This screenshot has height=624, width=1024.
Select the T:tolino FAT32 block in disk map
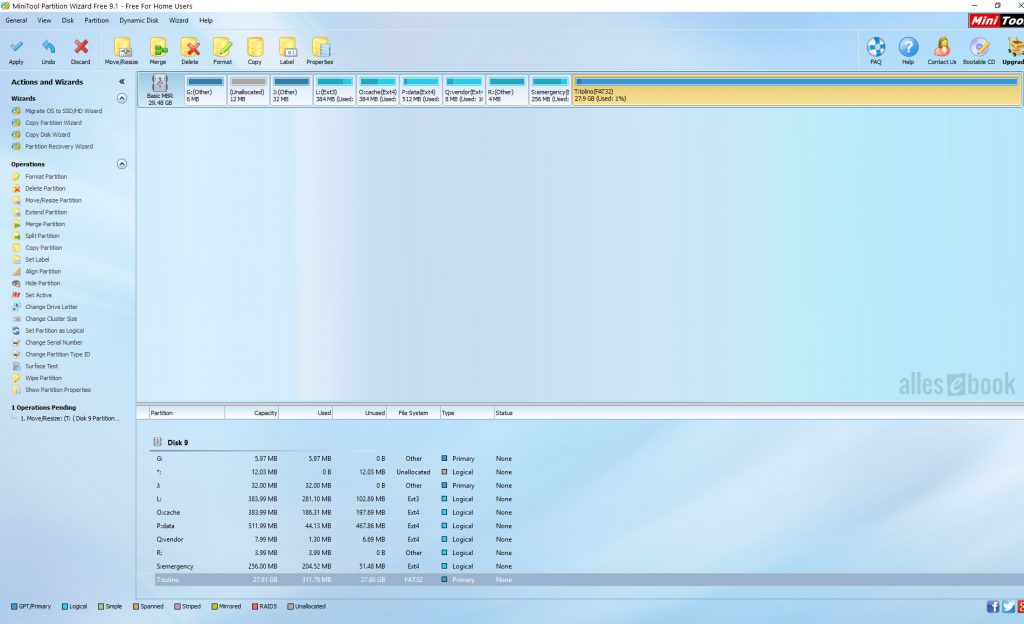(796, 89)
